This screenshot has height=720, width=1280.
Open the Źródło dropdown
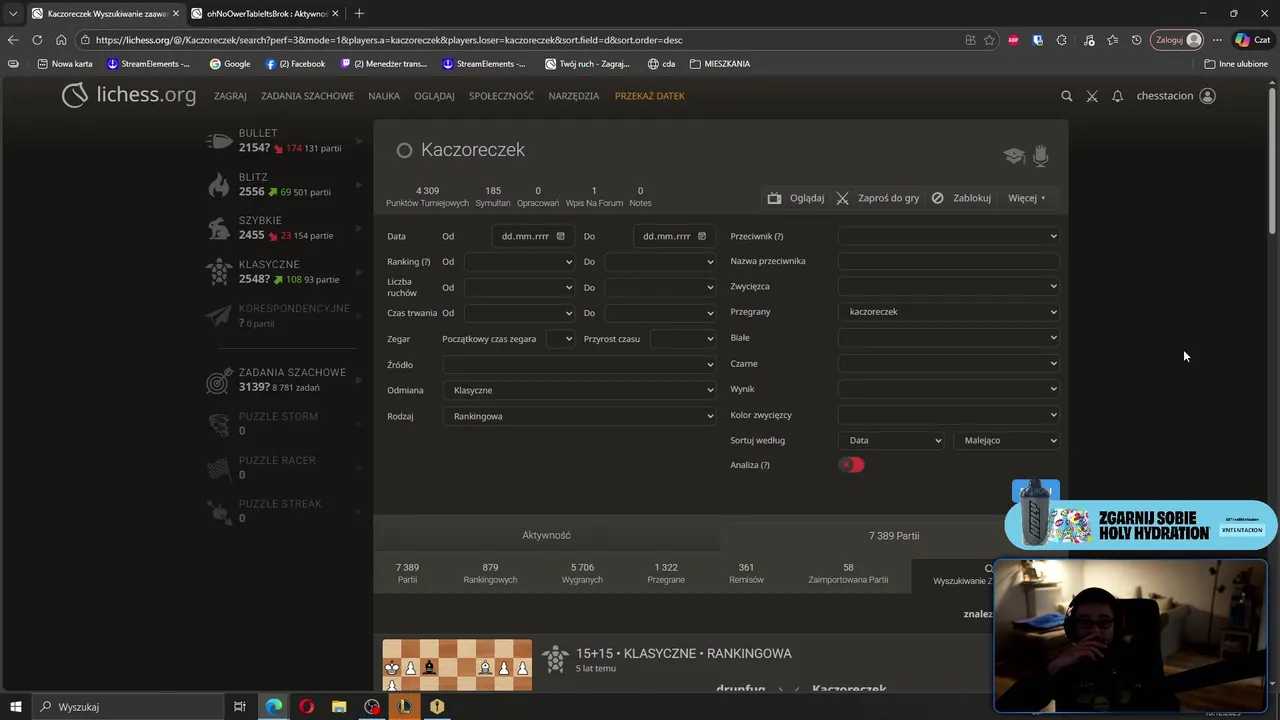pos(579,365)
